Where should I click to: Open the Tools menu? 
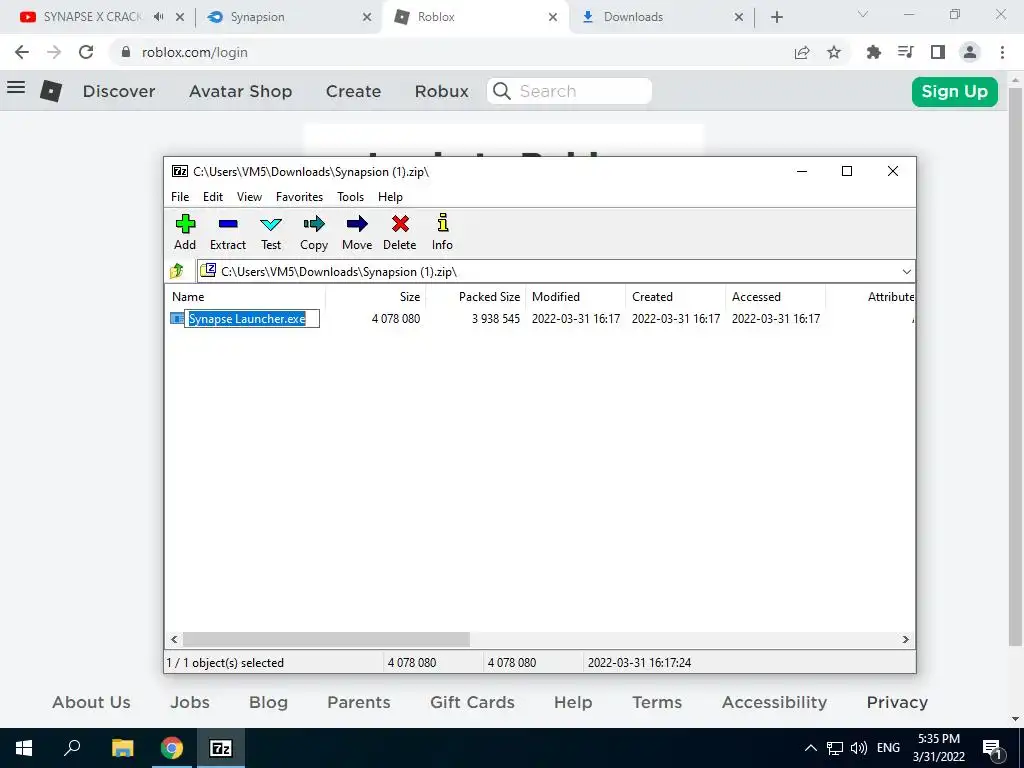click(x=351, y=197)
